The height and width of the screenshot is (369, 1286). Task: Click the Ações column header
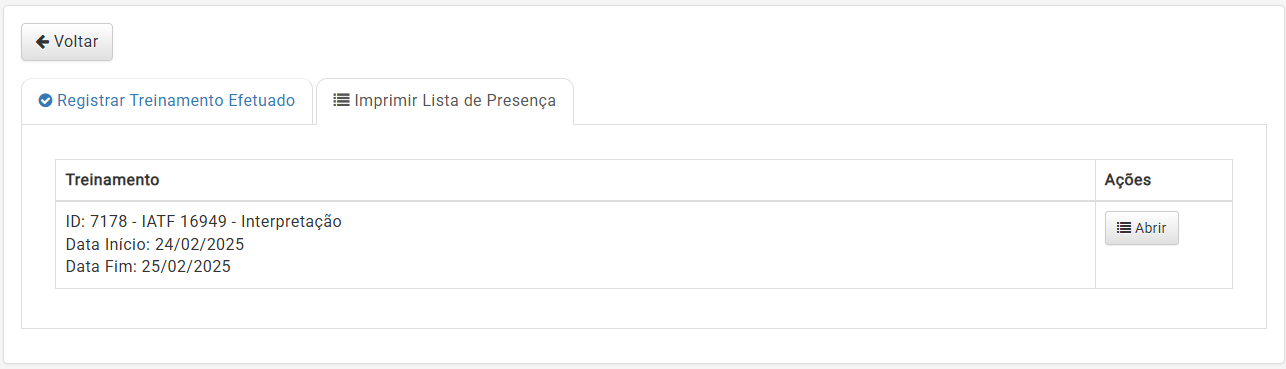click(1128, 180)
